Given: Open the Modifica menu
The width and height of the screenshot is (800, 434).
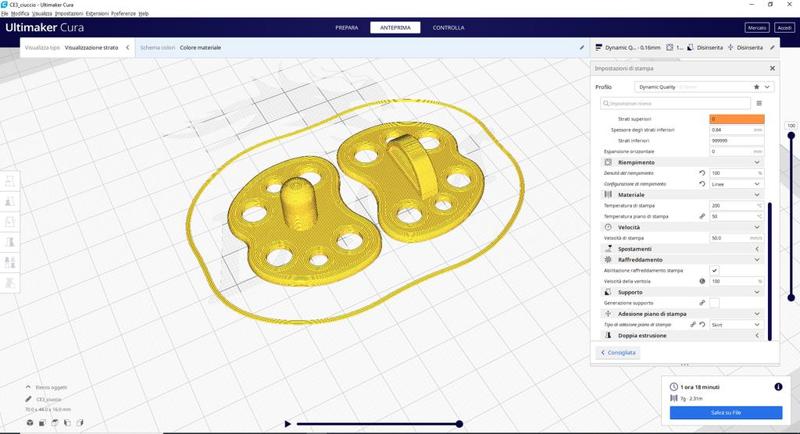Looking at the screenshot, I should [20, 14].
